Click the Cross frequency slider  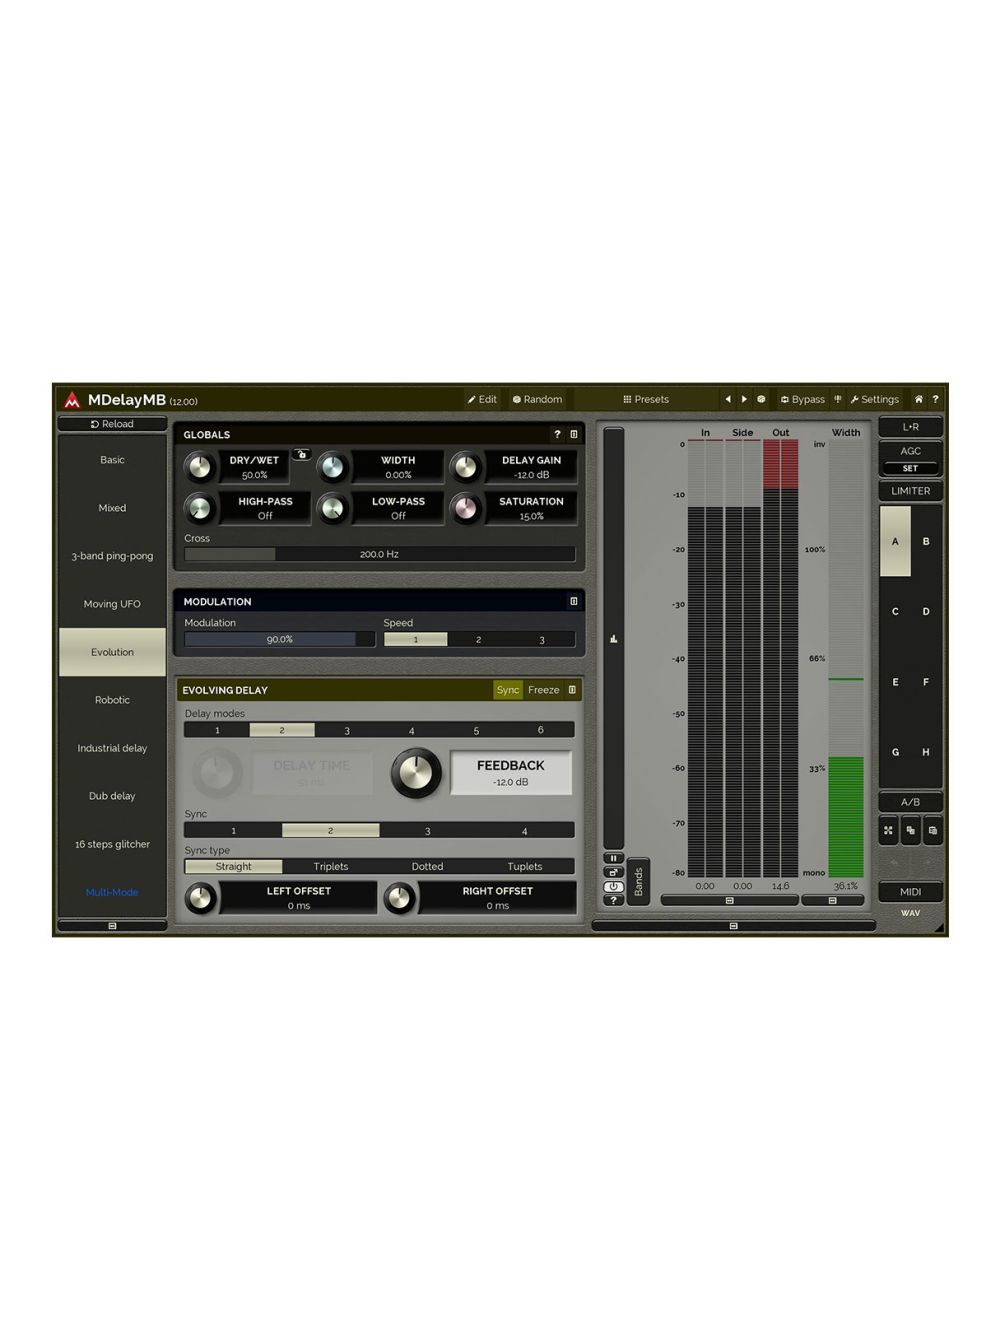[x=379, y=554]
